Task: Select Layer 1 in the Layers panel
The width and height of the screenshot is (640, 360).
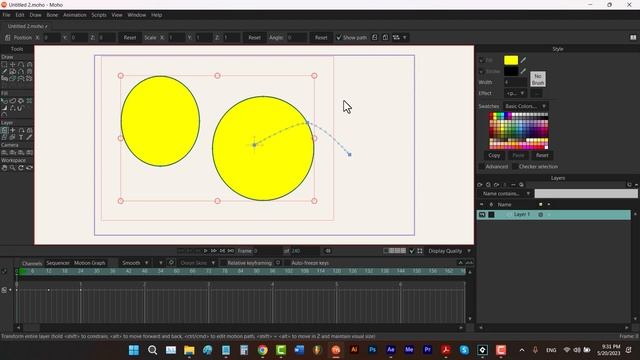Action: [553, 214]
